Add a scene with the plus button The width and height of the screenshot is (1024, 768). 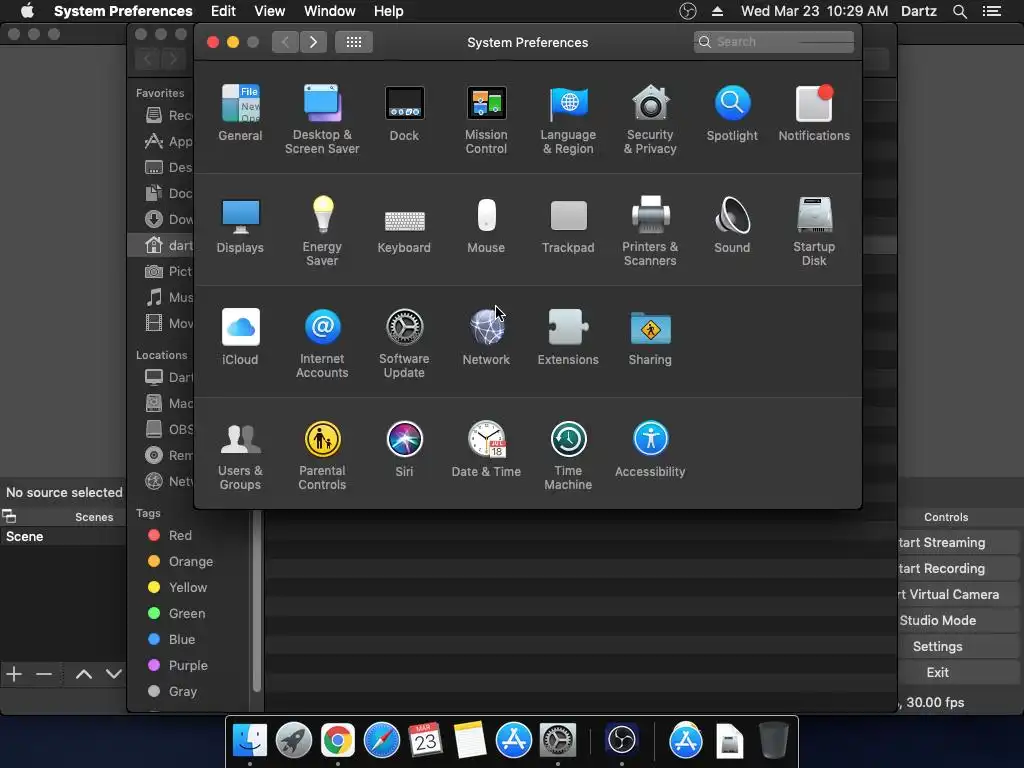(14, 674)
